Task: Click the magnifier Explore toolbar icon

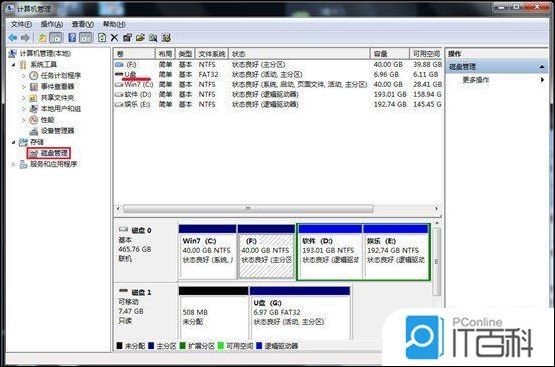Action: (x=153, y=38)
